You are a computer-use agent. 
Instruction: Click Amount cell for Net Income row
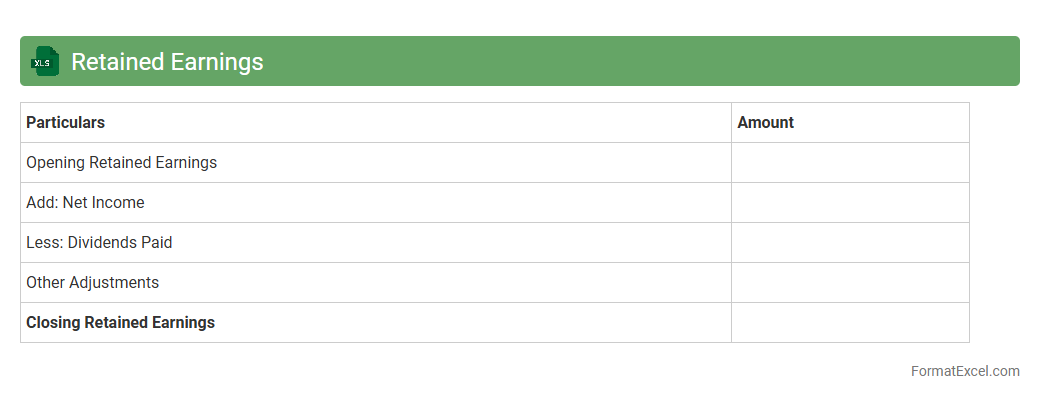pyautogui.click(x=850, y=202)
